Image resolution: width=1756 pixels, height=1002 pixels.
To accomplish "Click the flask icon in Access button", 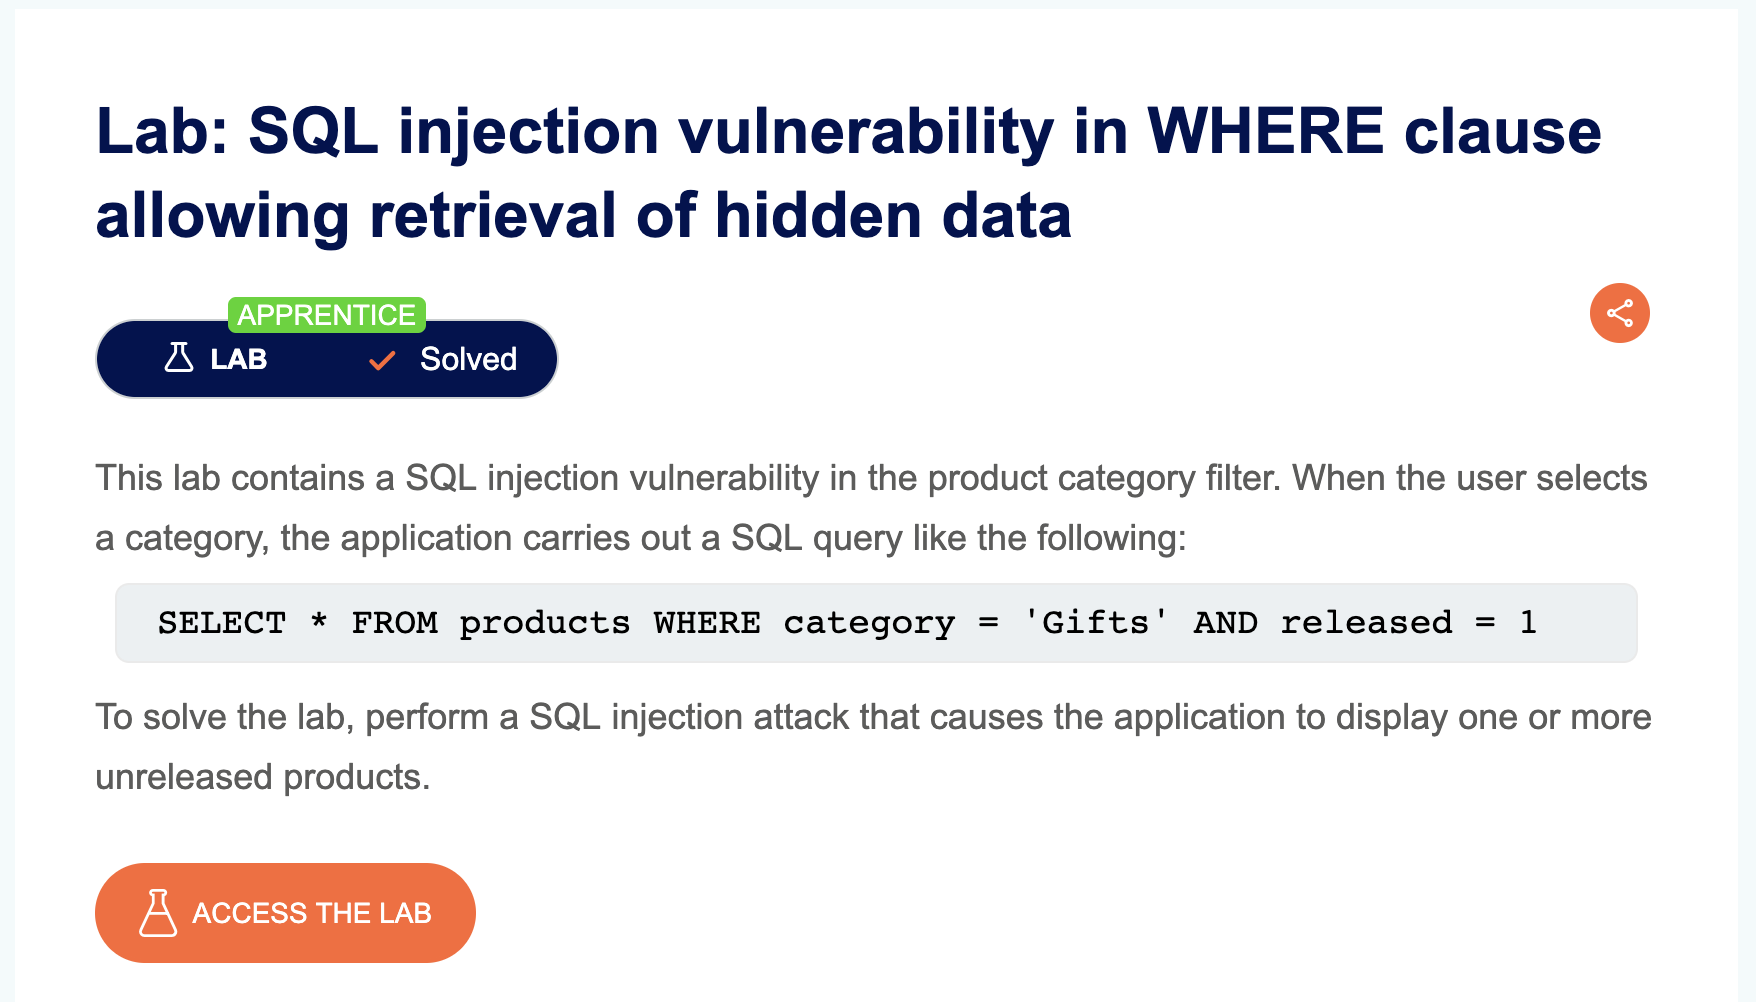I will pyautogui.click(x=158, y=913).
